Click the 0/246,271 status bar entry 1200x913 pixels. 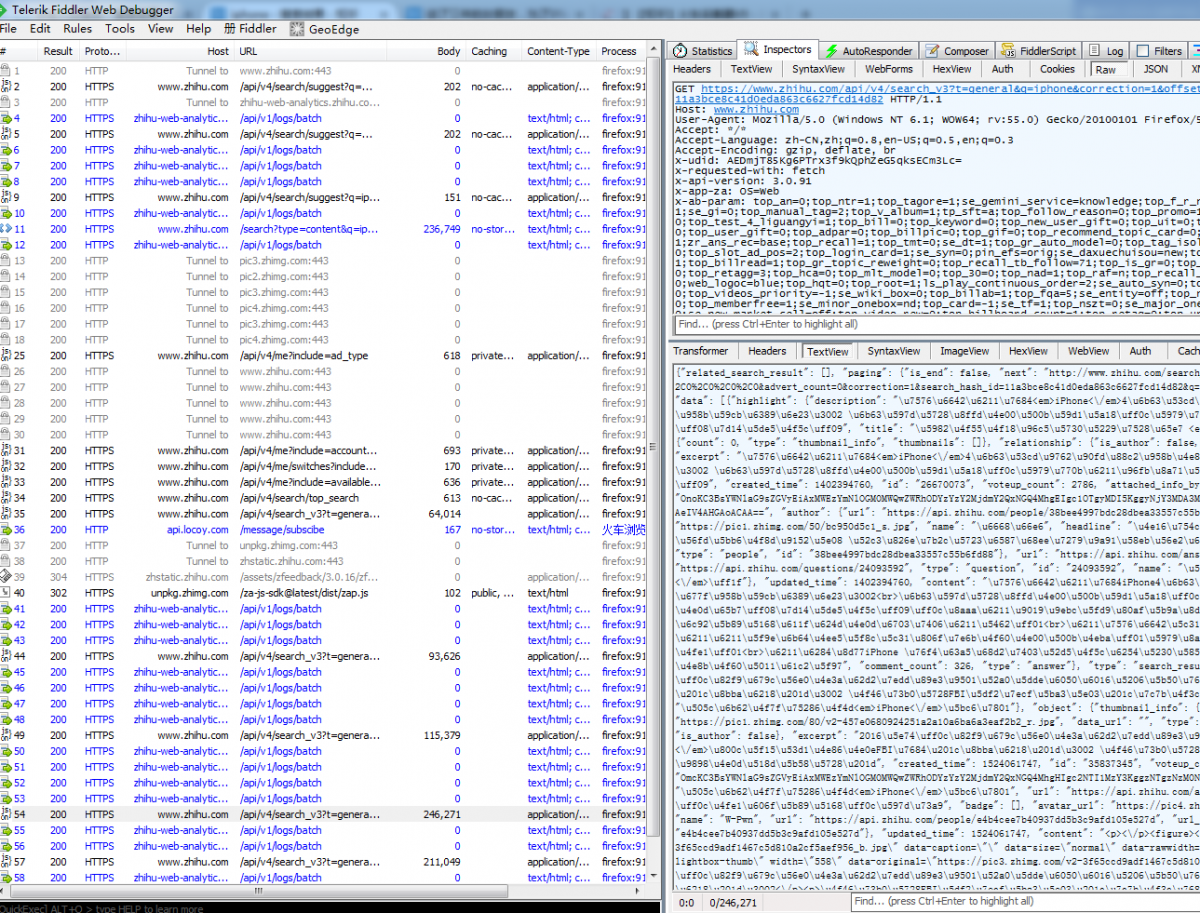click(x=733, y=902)
